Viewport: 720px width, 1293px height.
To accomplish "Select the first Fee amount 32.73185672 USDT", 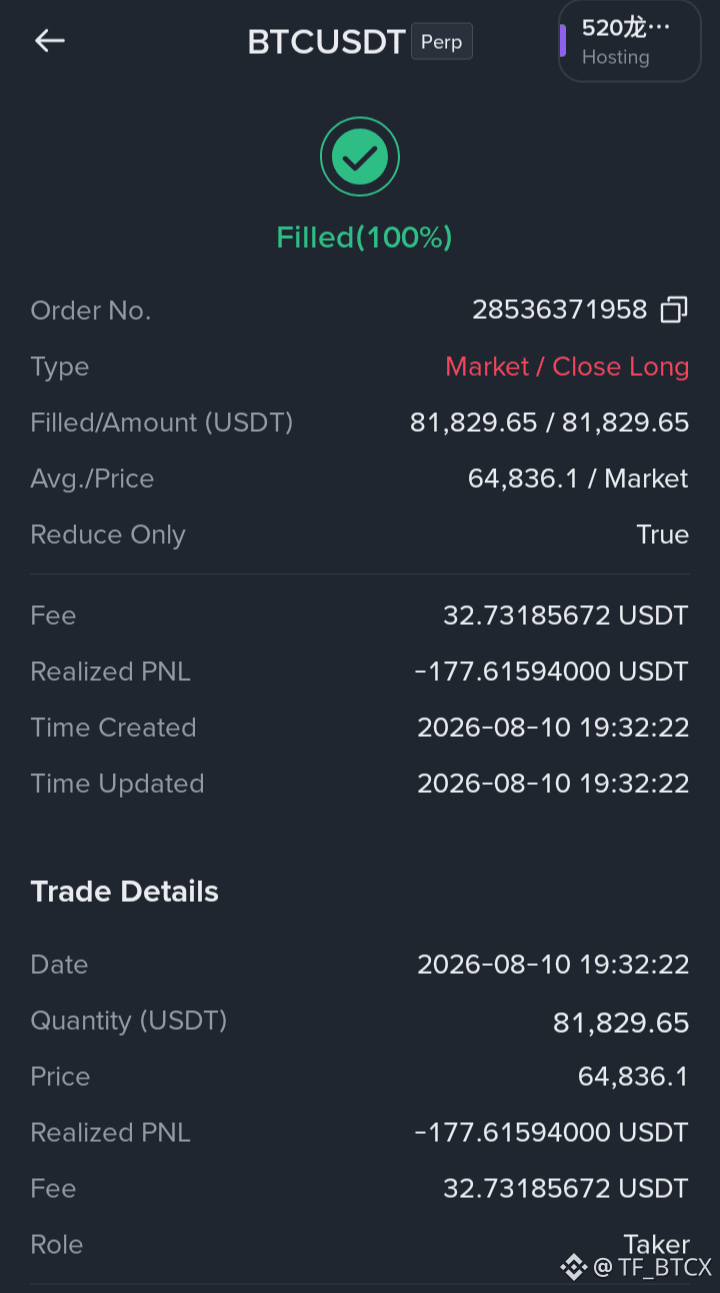I will pos(566,616).
